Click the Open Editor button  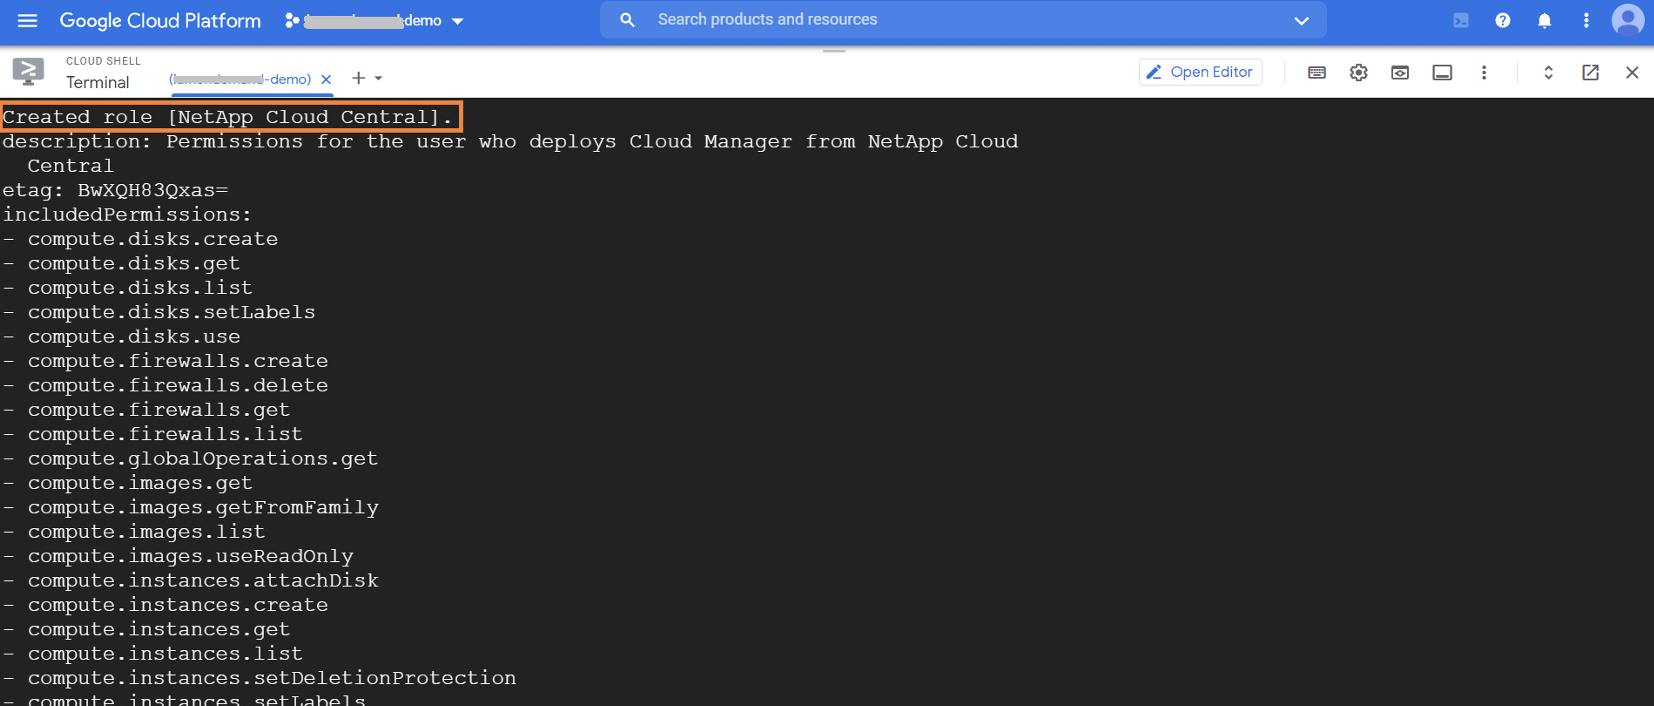(1200, 72)
